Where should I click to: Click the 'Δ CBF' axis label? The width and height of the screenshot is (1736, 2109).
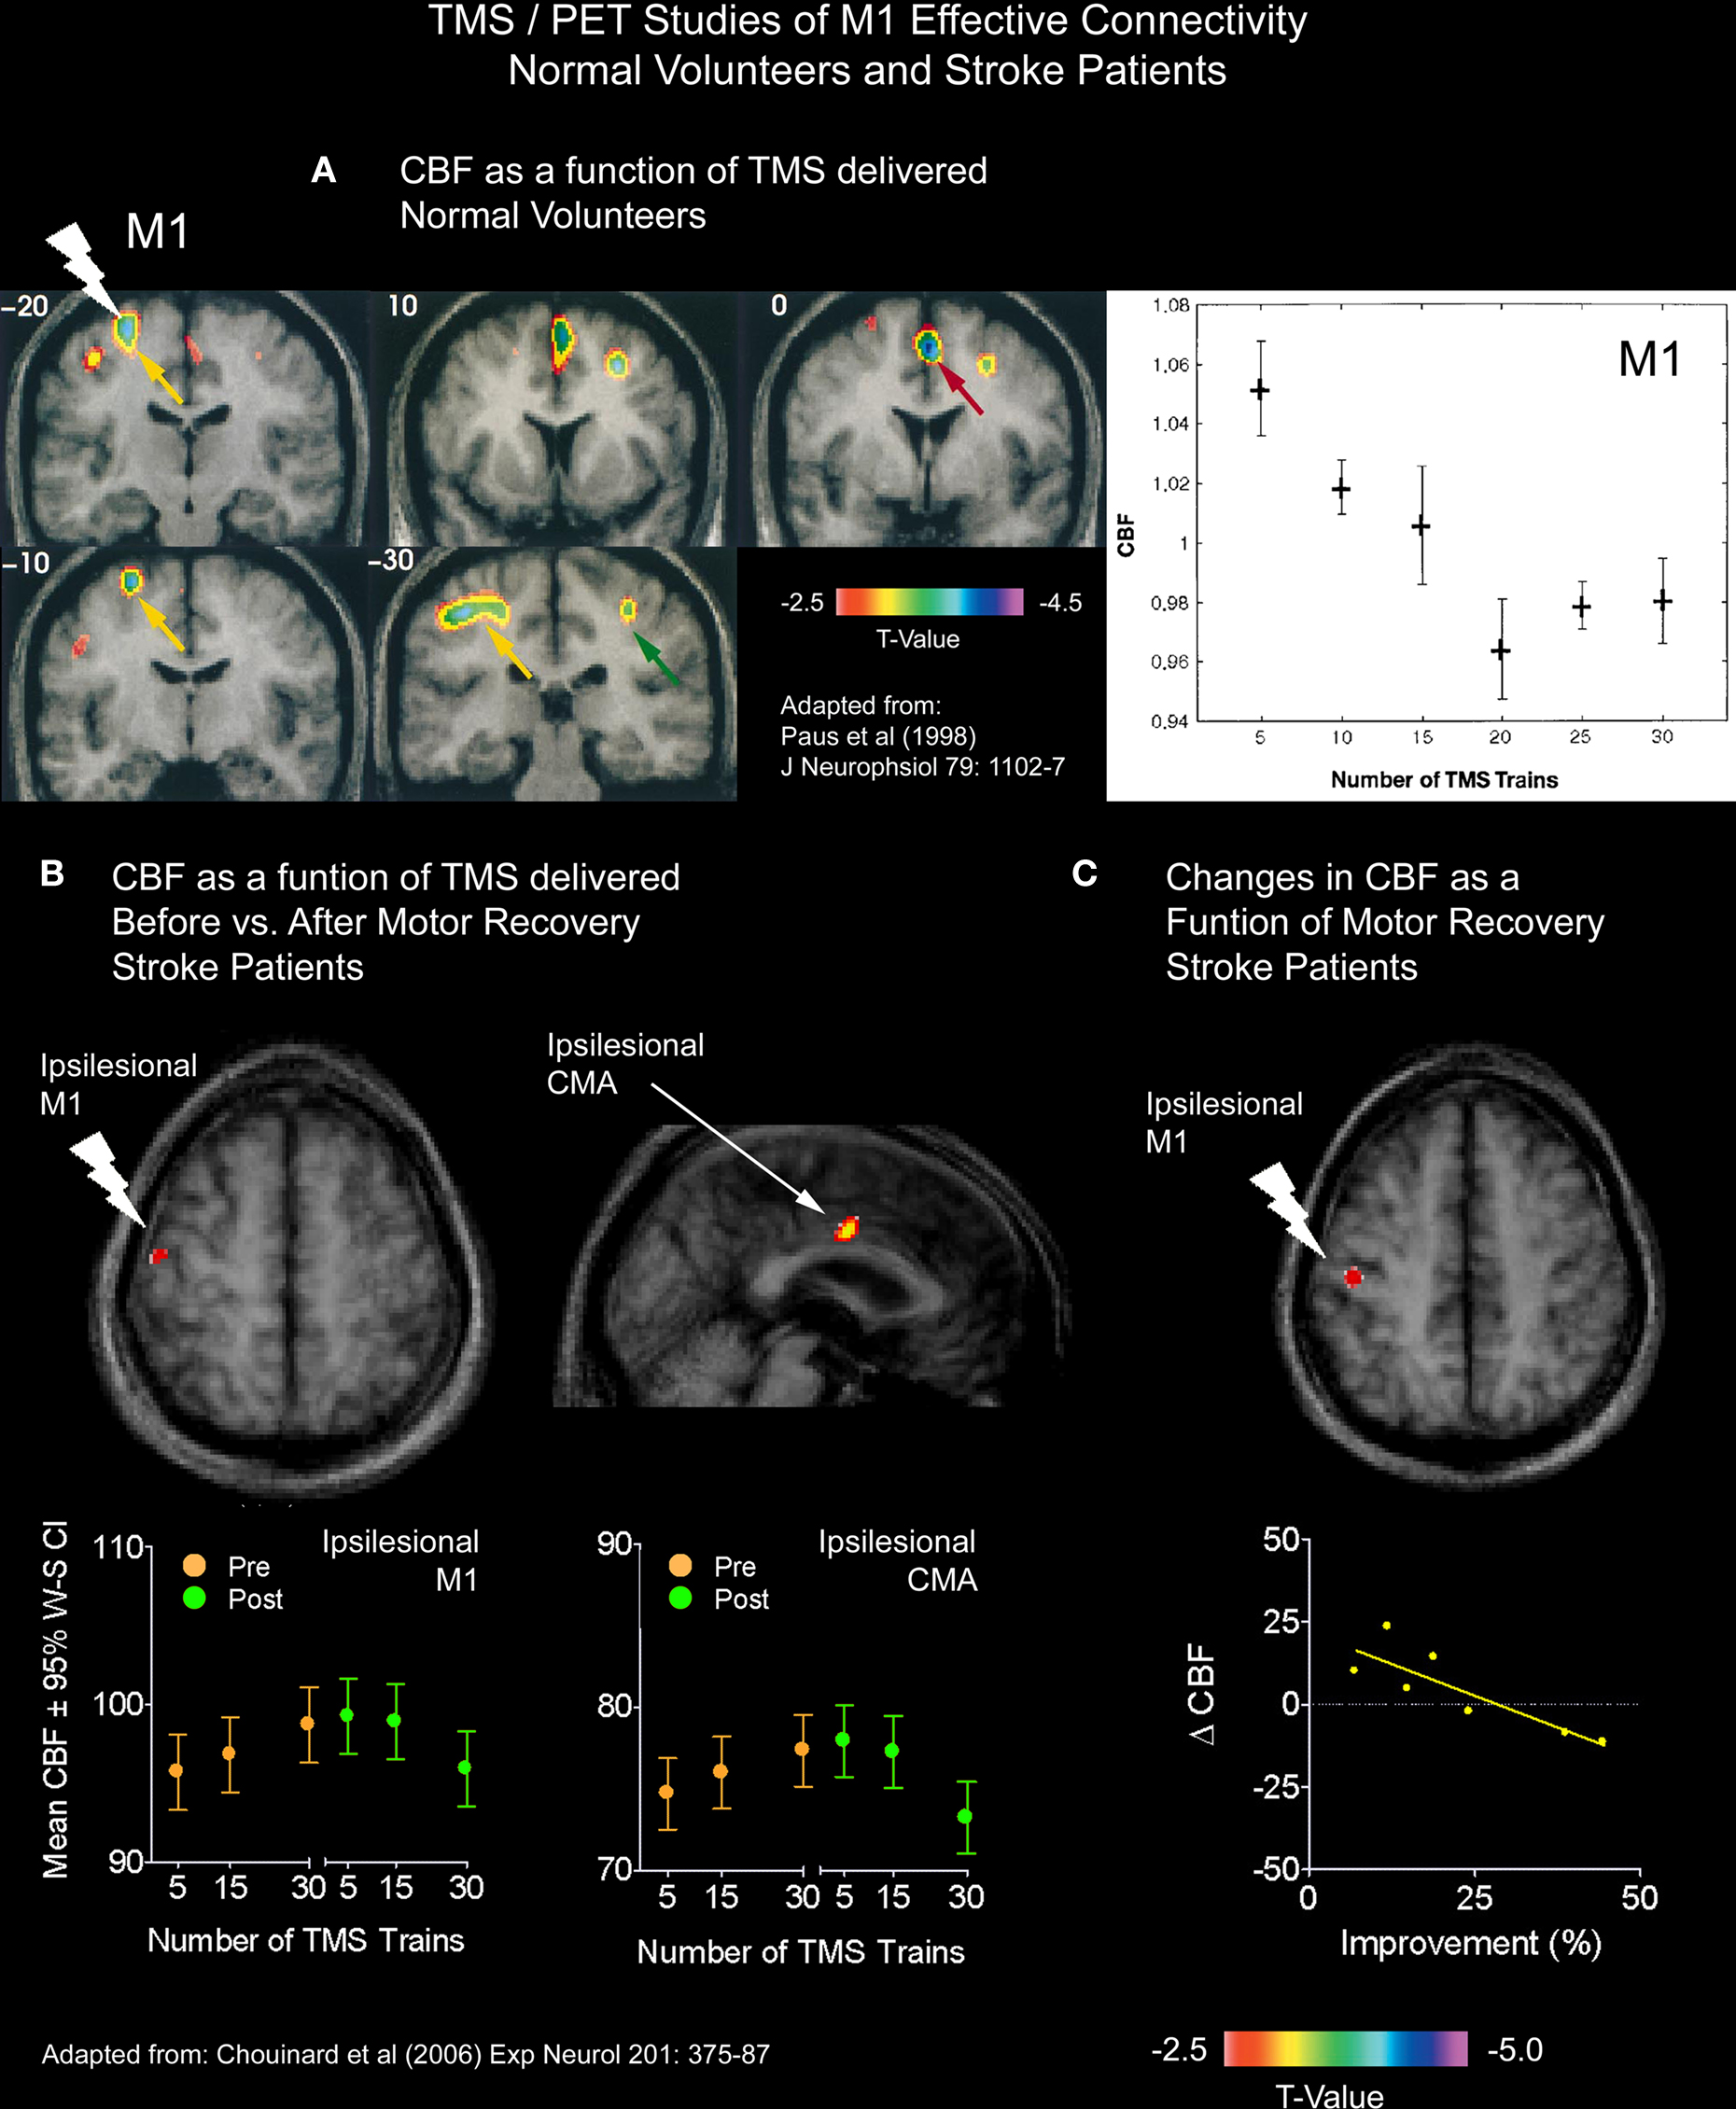pyautogui.click(x=1202, y=1695)
